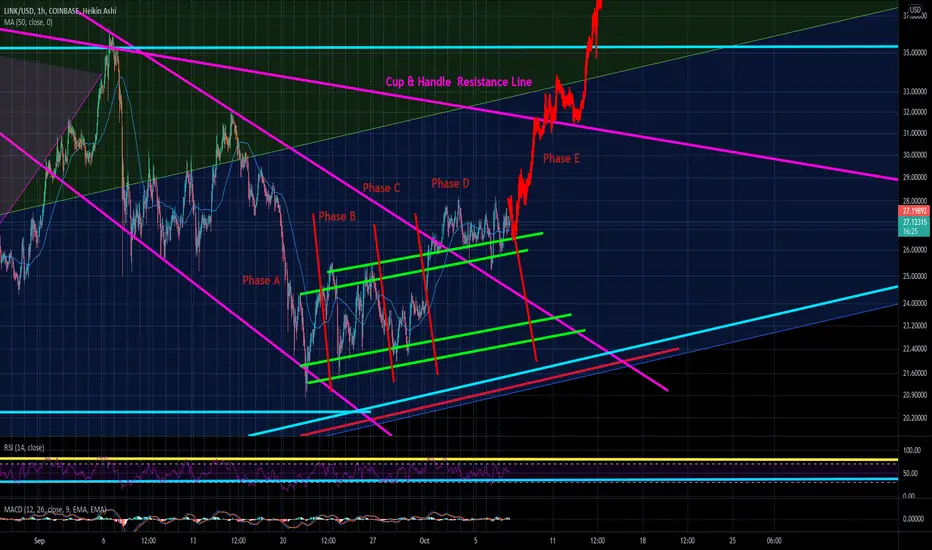932x550 pixels.
Task: Click the RSI 100.00 scale label
Action: [x=912, y=451]
